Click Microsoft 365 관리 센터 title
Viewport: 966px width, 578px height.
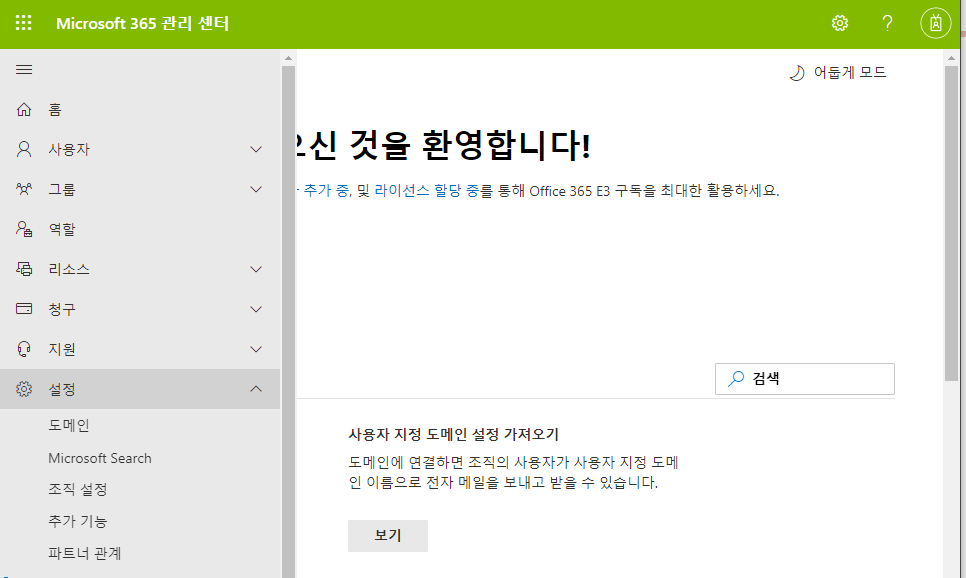(x=142, y=23)
